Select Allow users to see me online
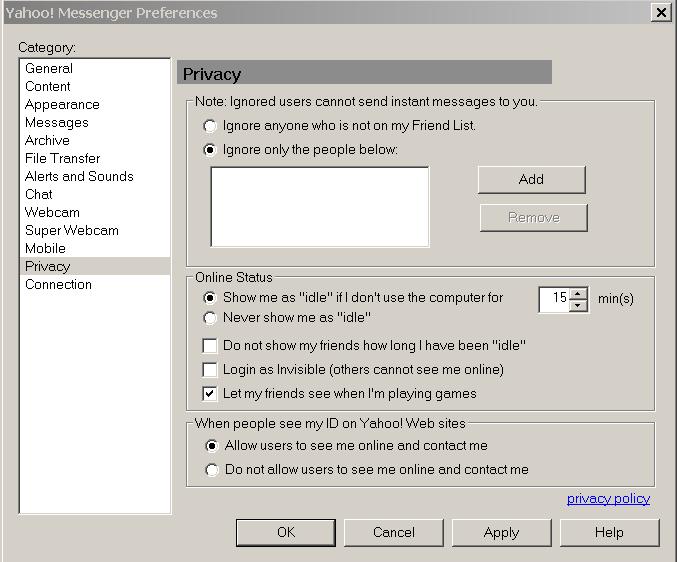 [212, 446]
